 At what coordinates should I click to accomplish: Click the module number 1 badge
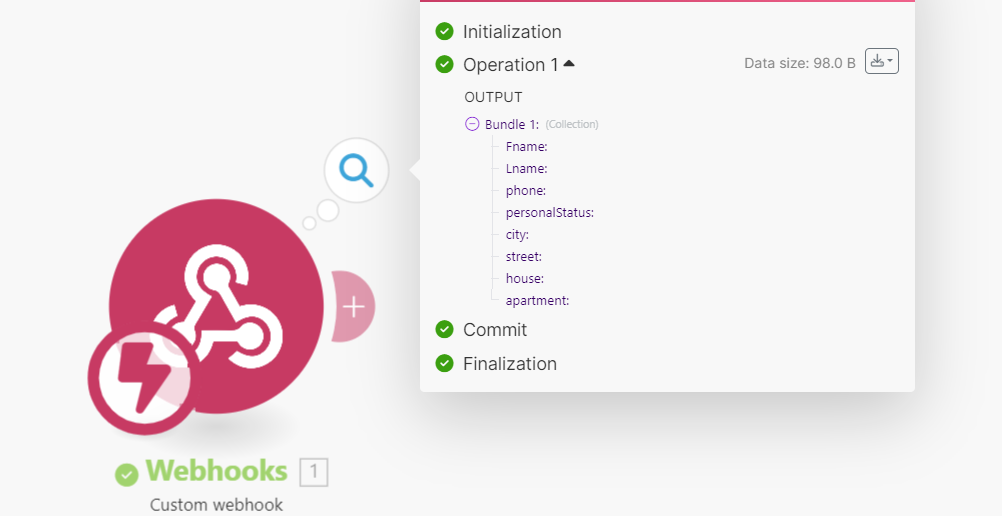pyautogui.click(x=314, y=472)
